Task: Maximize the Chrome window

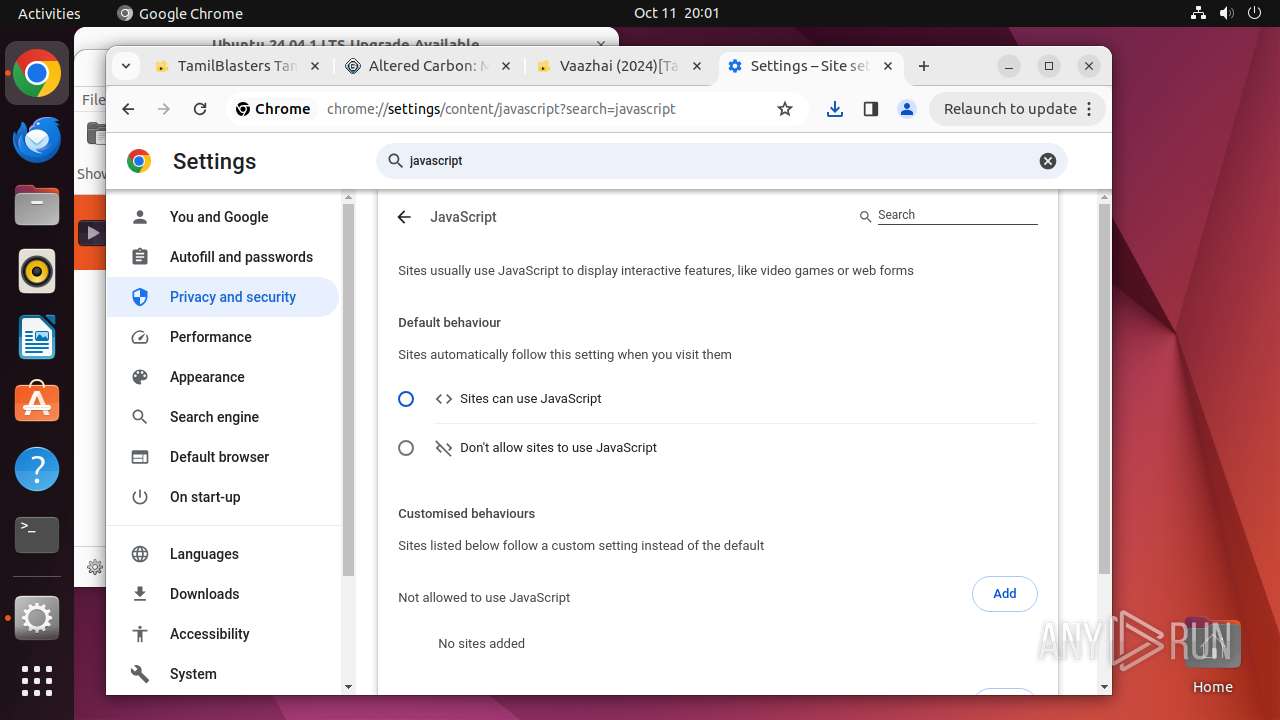Action: [x=1049, y=66]
